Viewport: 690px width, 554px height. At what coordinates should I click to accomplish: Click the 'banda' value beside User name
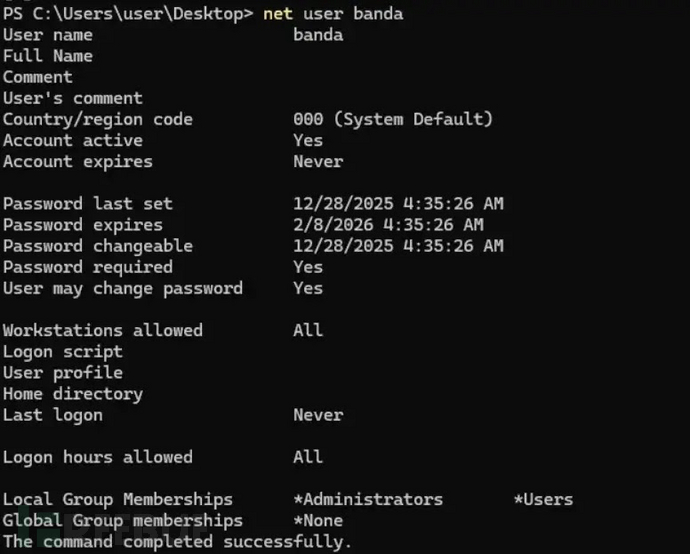click(x=318, y=35)
